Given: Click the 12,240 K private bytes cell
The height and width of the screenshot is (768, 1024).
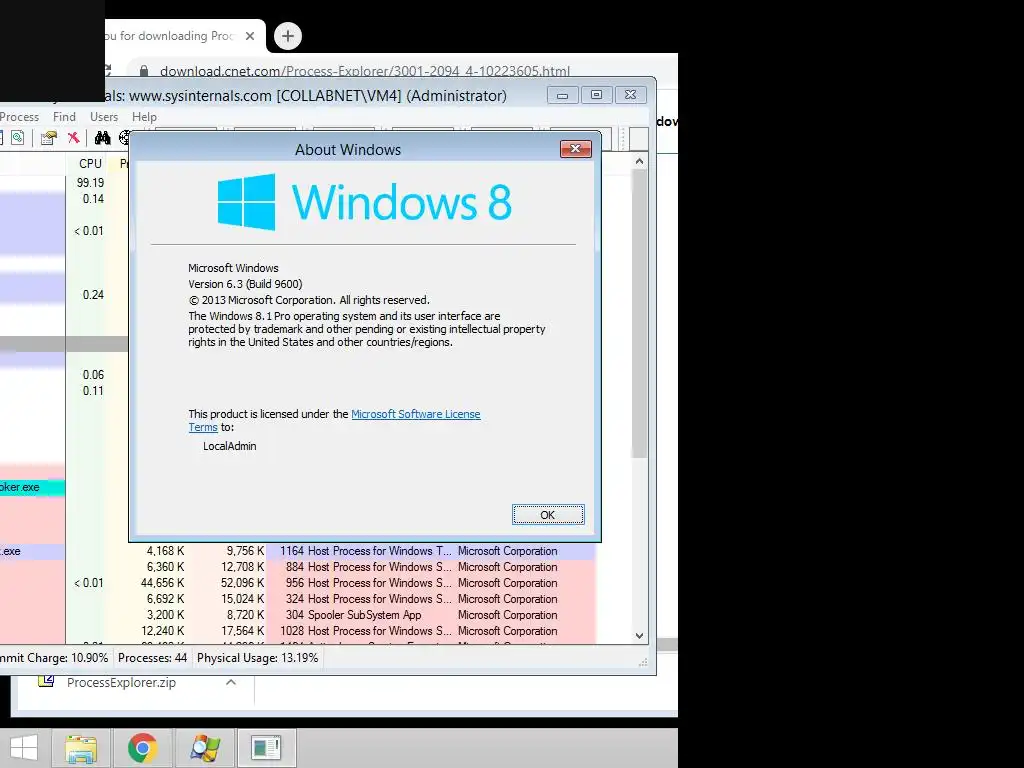Looking at the screenshot, I should (163, 631).
